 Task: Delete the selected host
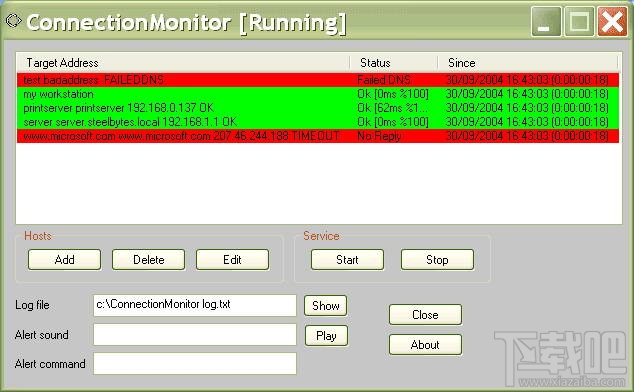(x=148, y=259)
